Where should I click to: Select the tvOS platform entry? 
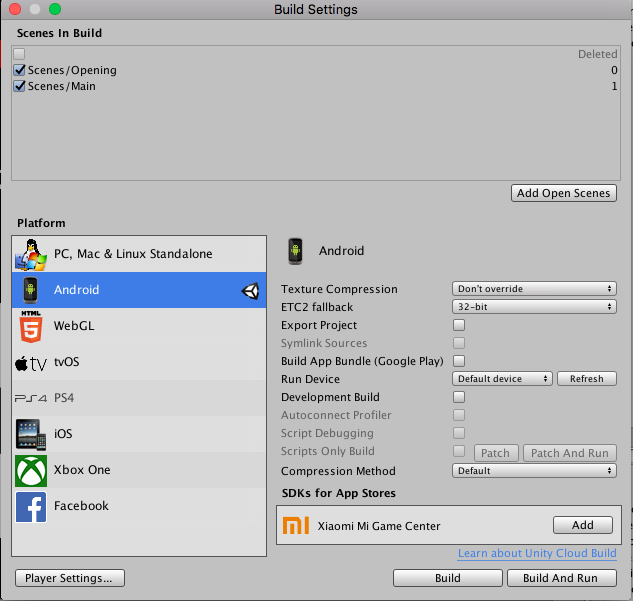[139, 362]
